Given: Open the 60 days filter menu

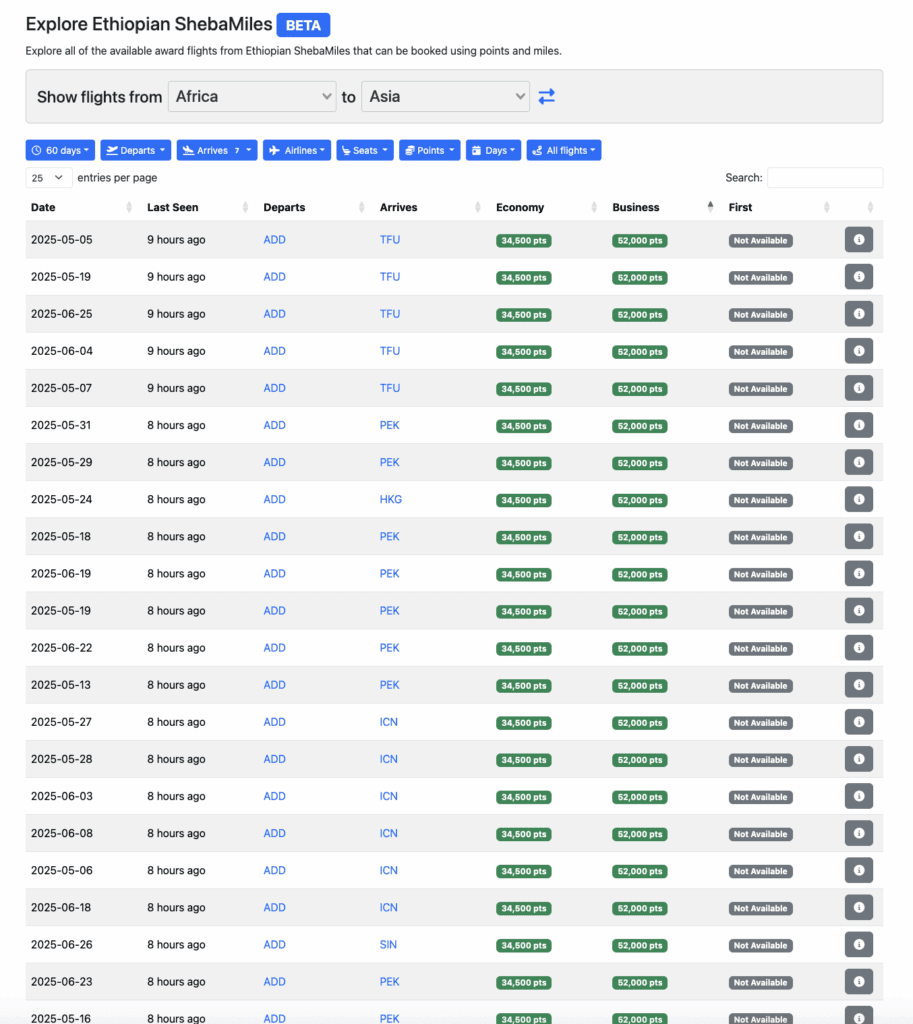Looking at the screenshot, I should pos(61,150).
